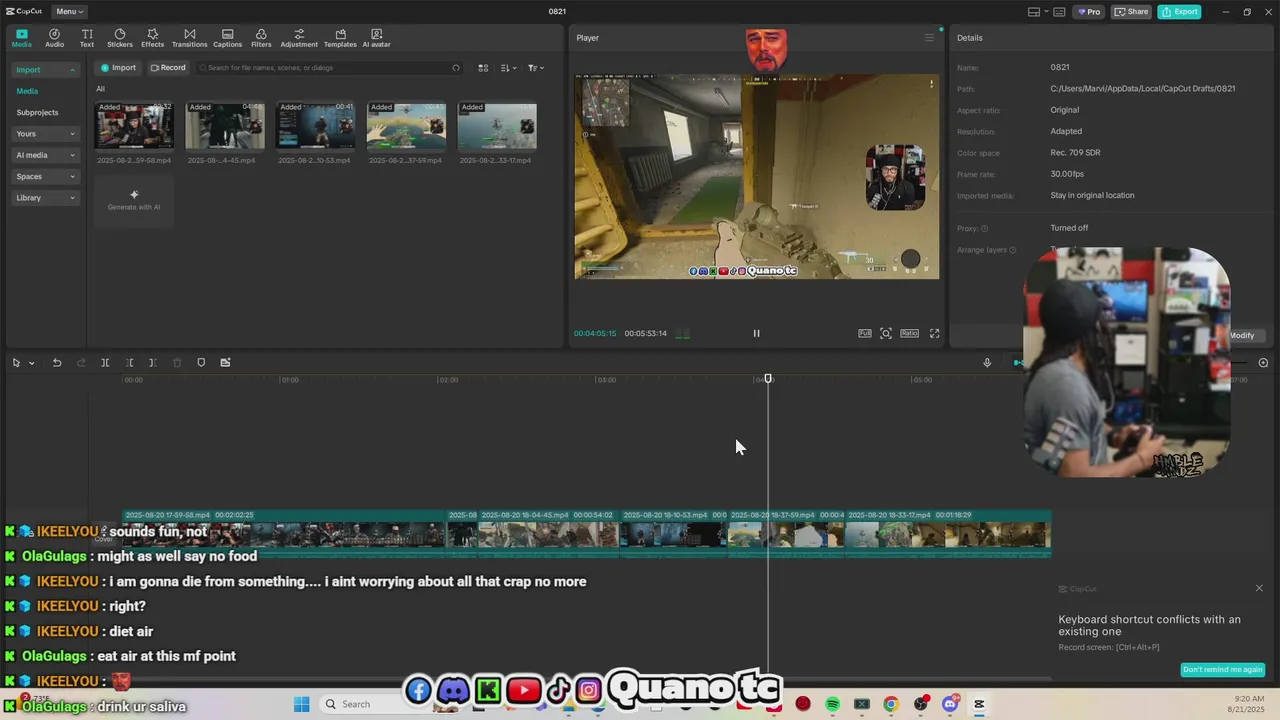Open the Player panel options menu
Screen dimensions: 1280x720
[x=929, y=38]
